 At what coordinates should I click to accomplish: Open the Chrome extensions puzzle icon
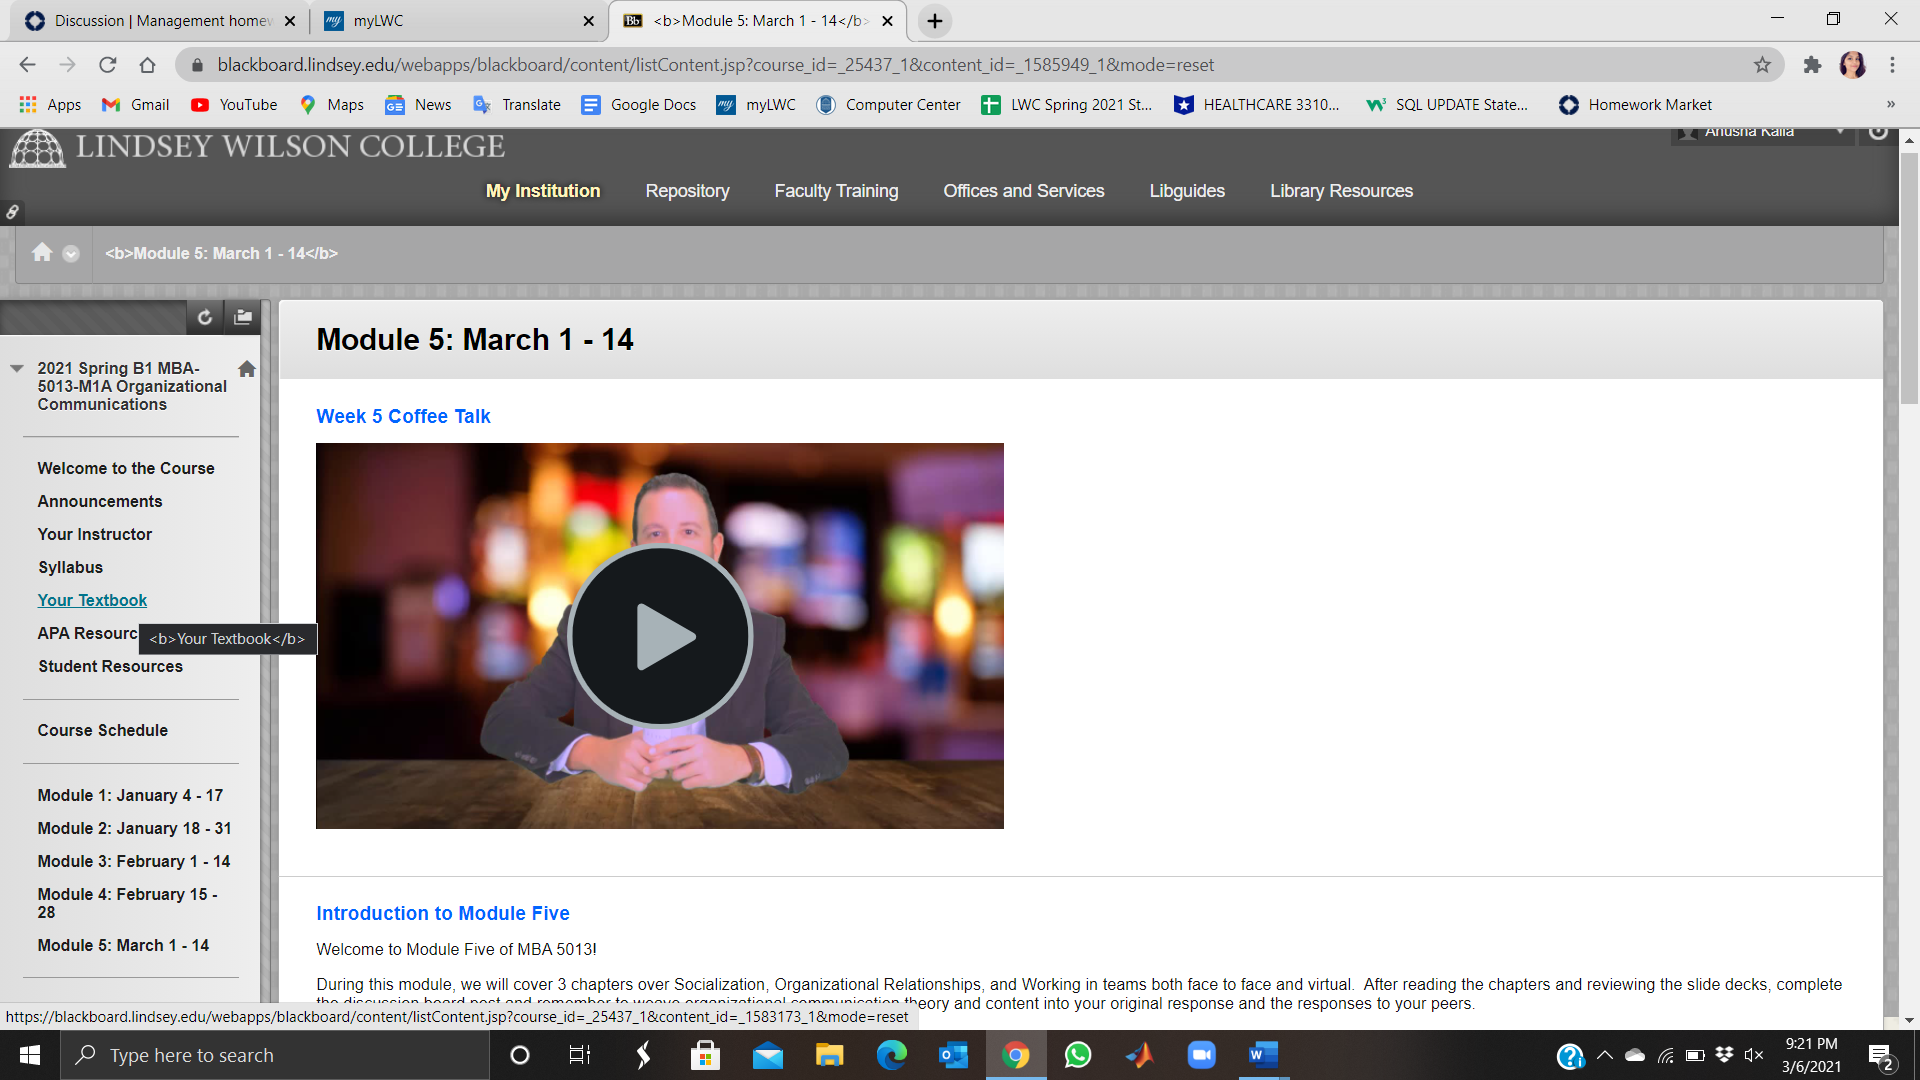coord(1812,65)
